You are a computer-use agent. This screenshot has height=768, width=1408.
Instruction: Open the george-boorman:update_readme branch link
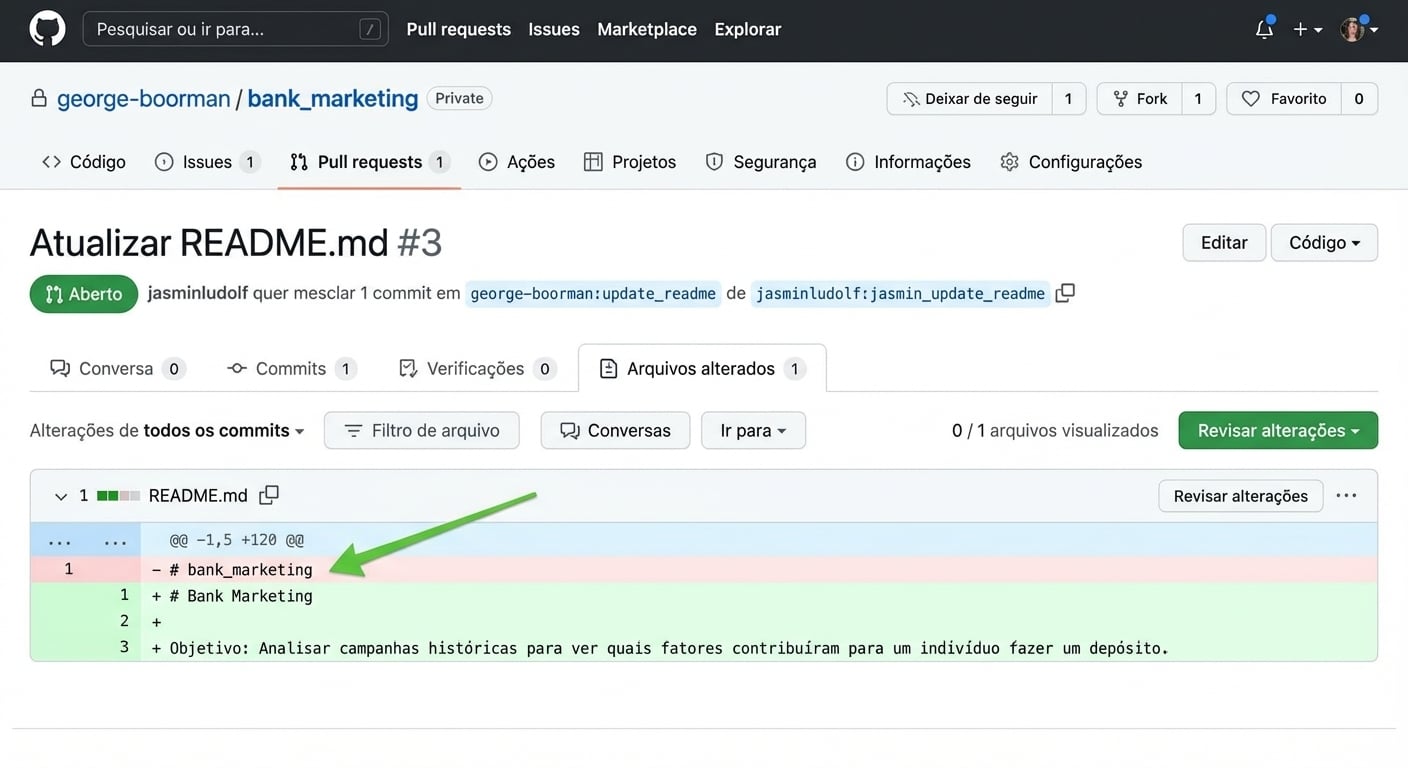point(593,293)
